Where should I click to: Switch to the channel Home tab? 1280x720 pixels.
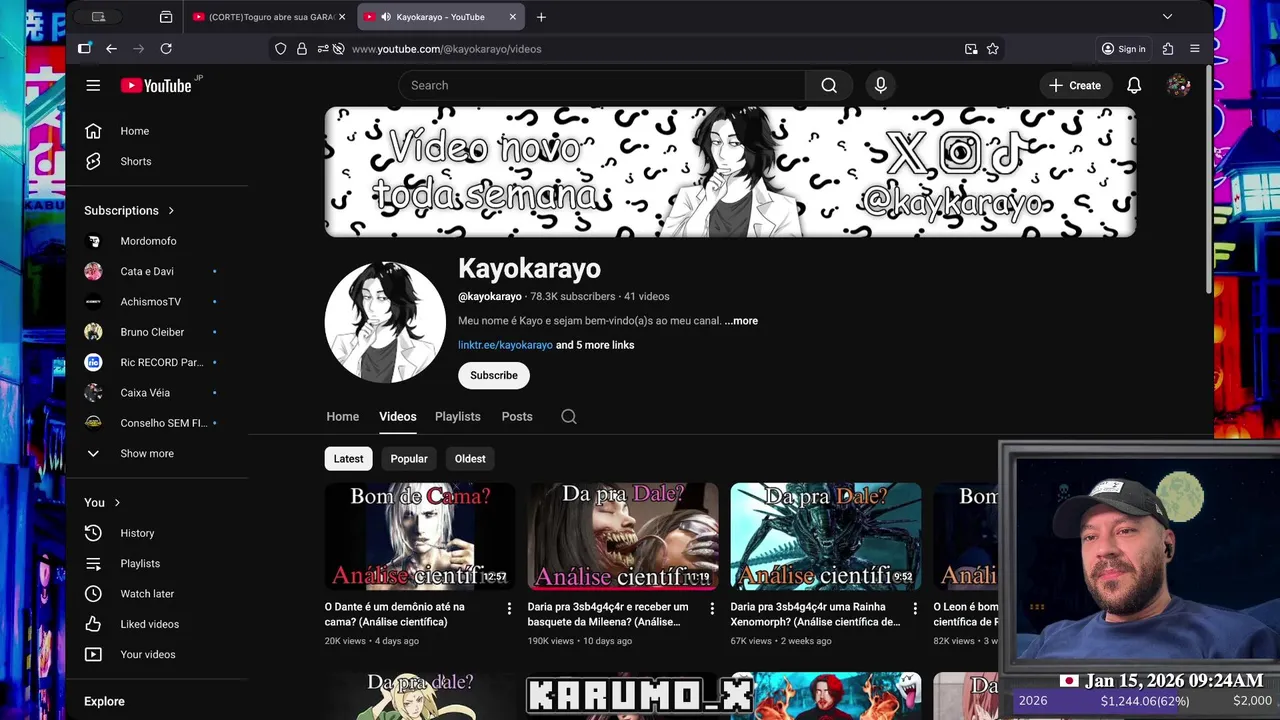point(342,416)
